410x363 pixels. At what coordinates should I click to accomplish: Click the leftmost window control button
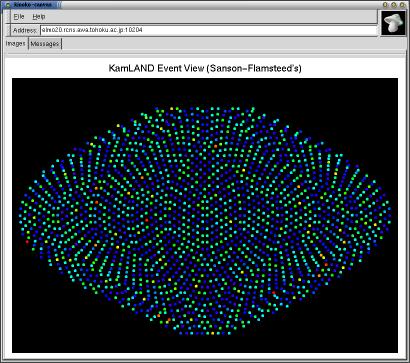point(385,5)
